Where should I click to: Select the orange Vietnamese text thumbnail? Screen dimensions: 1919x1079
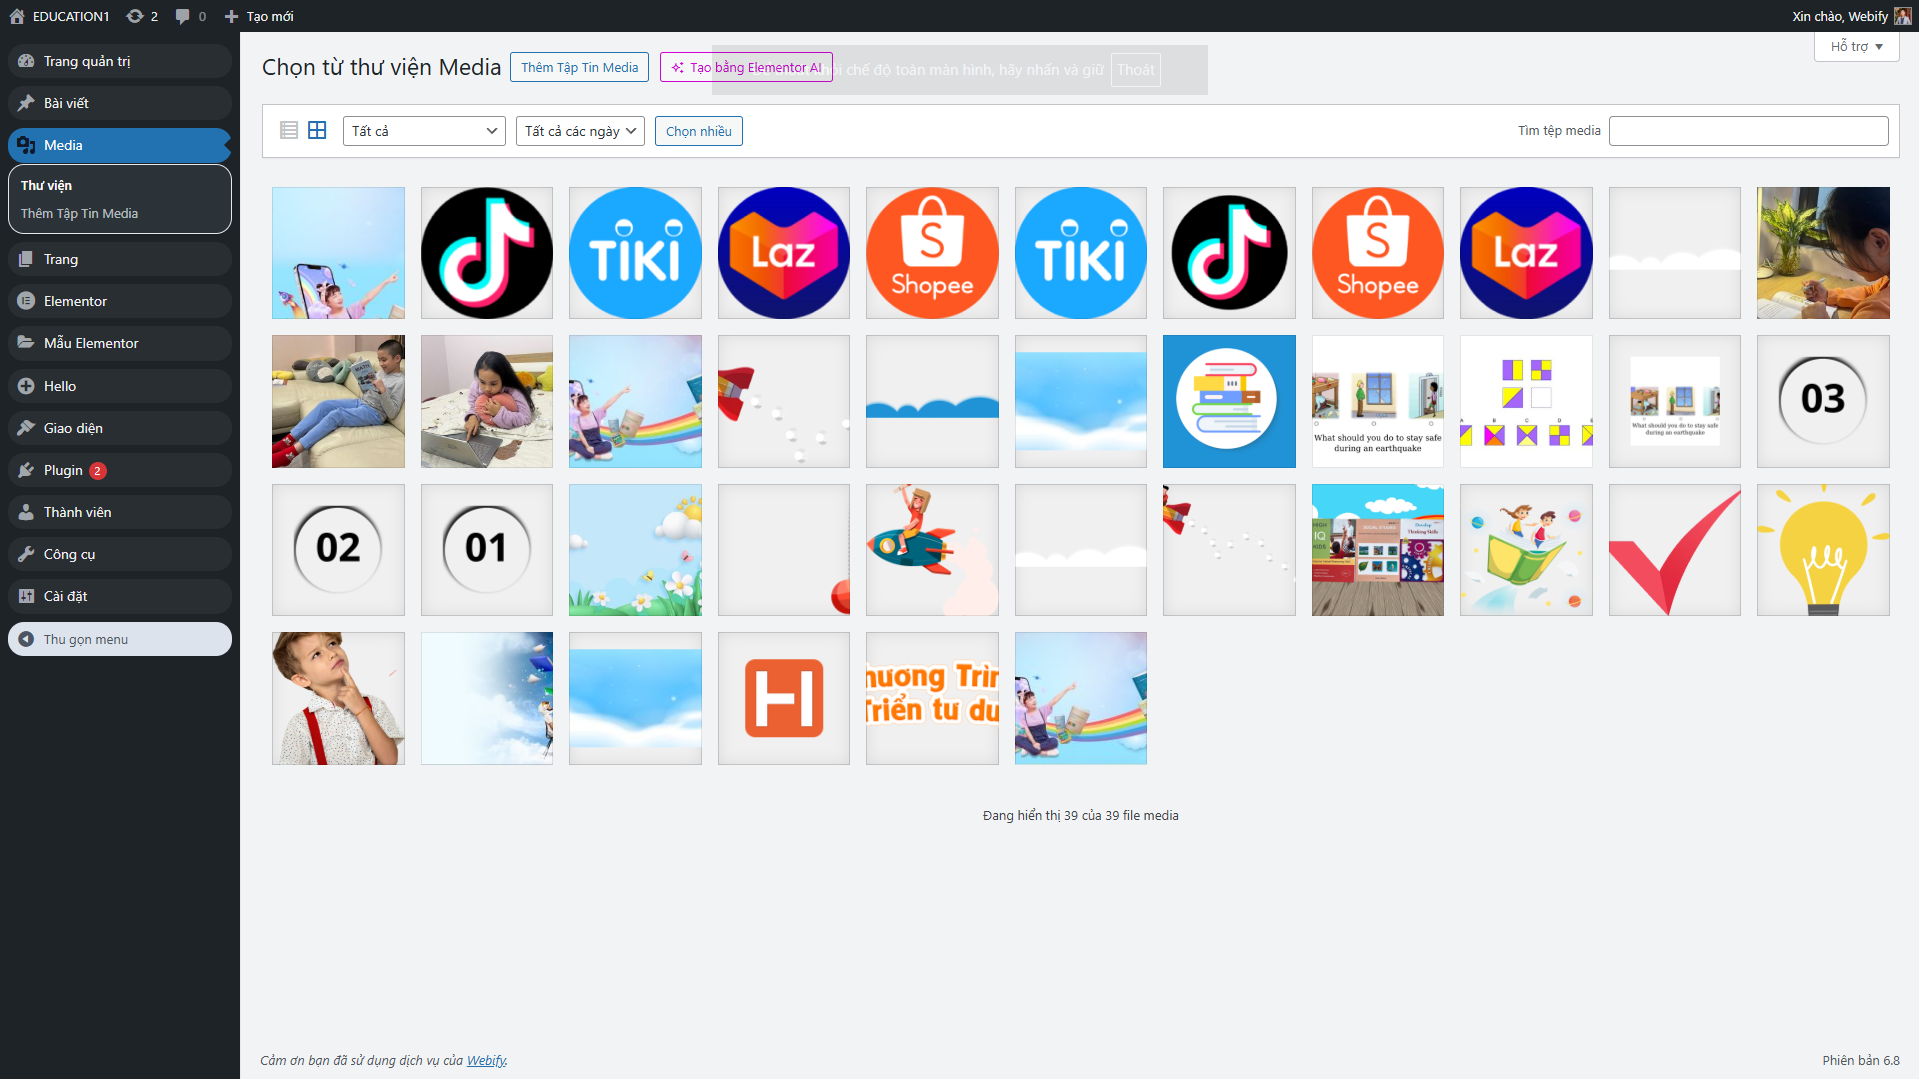932,698
